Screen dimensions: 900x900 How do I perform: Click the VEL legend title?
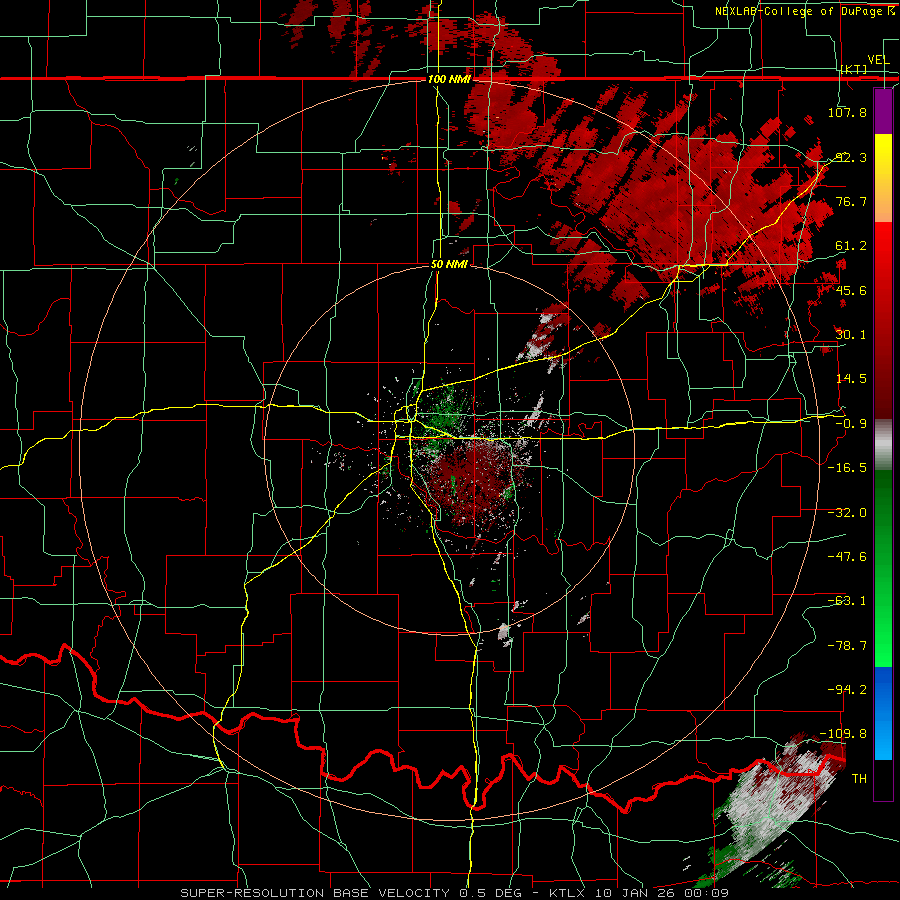click(x=878, y=60)
